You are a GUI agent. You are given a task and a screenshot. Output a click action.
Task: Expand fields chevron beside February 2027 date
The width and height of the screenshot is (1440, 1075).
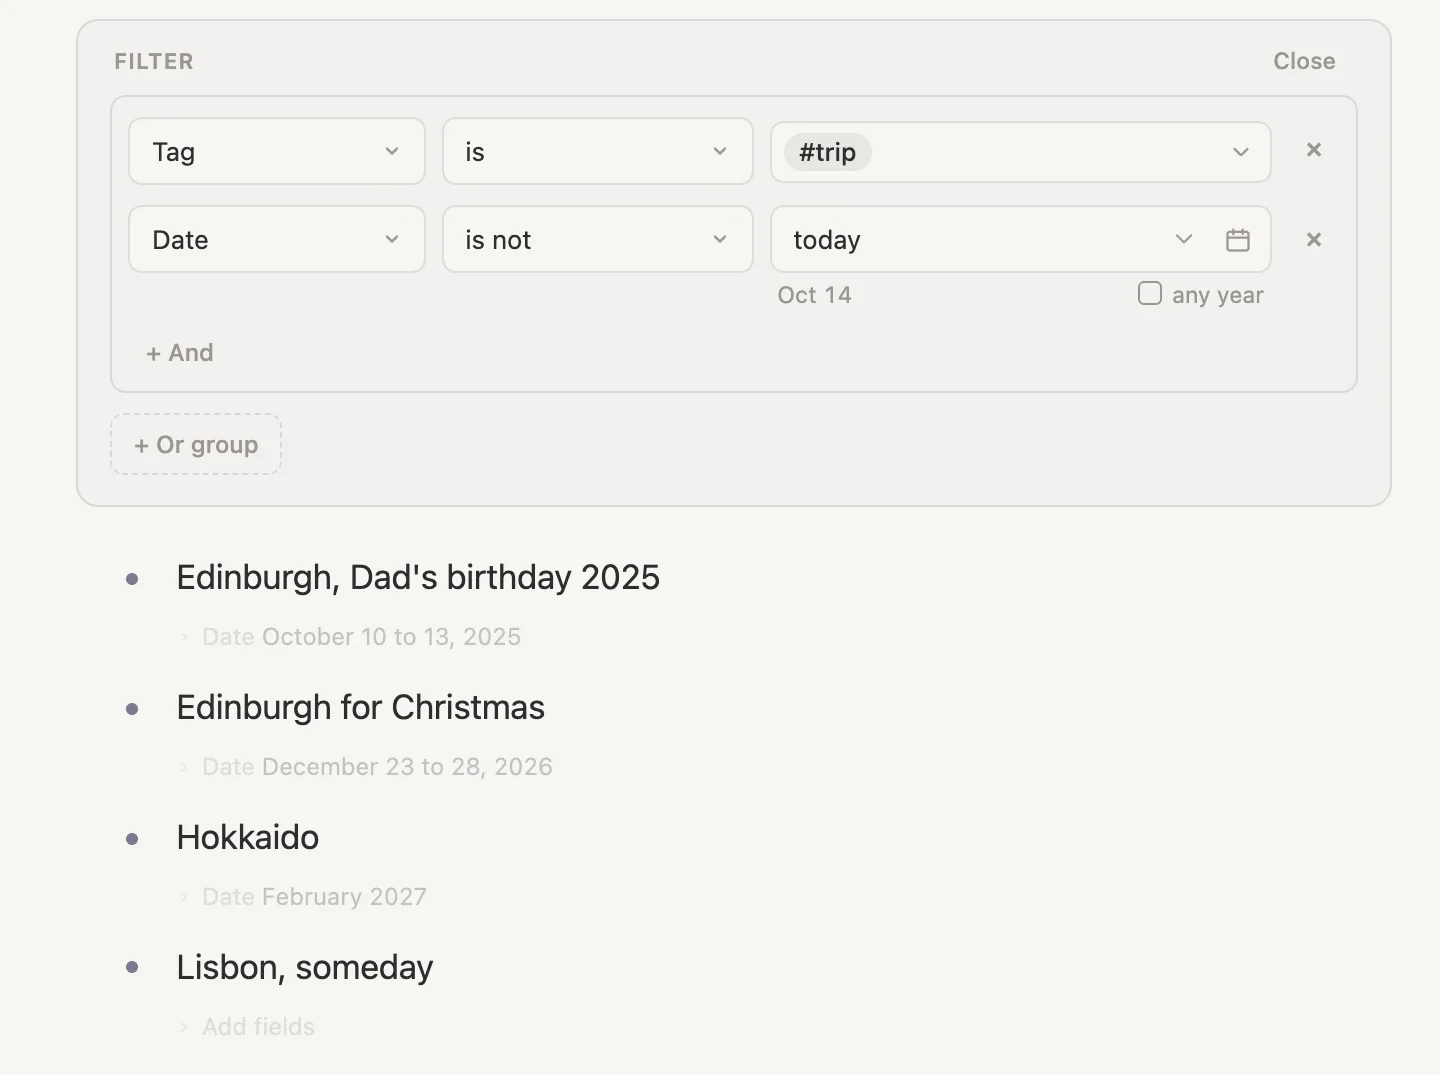[x=184, y=897]
